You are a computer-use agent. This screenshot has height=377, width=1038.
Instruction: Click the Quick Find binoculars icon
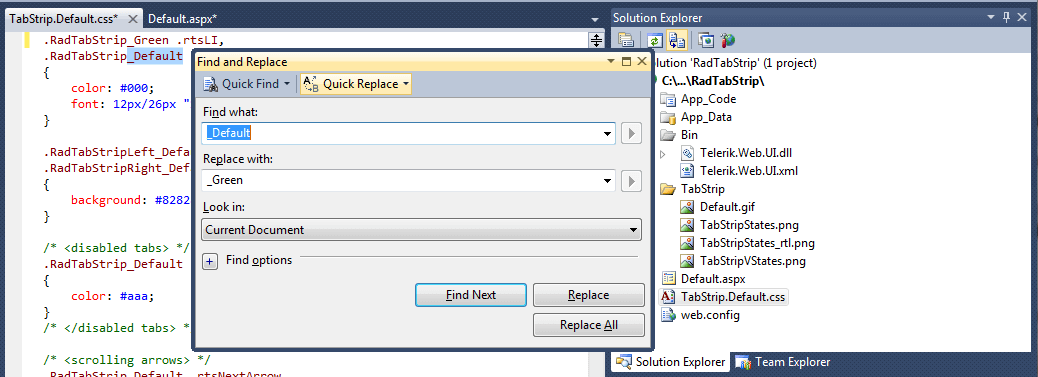211,84
